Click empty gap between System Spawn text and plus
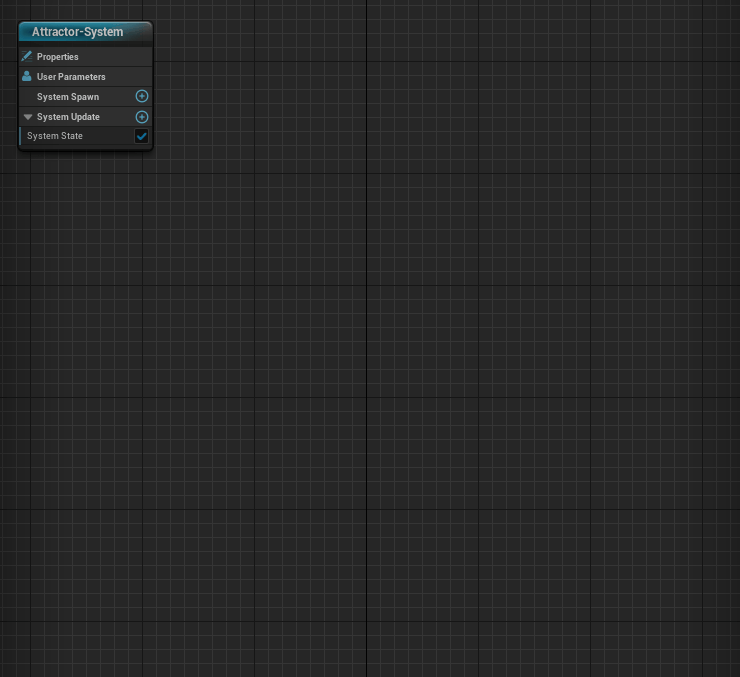Image resolution: width=740 pixels, height=677 pixels. click(x=116, y=97)
